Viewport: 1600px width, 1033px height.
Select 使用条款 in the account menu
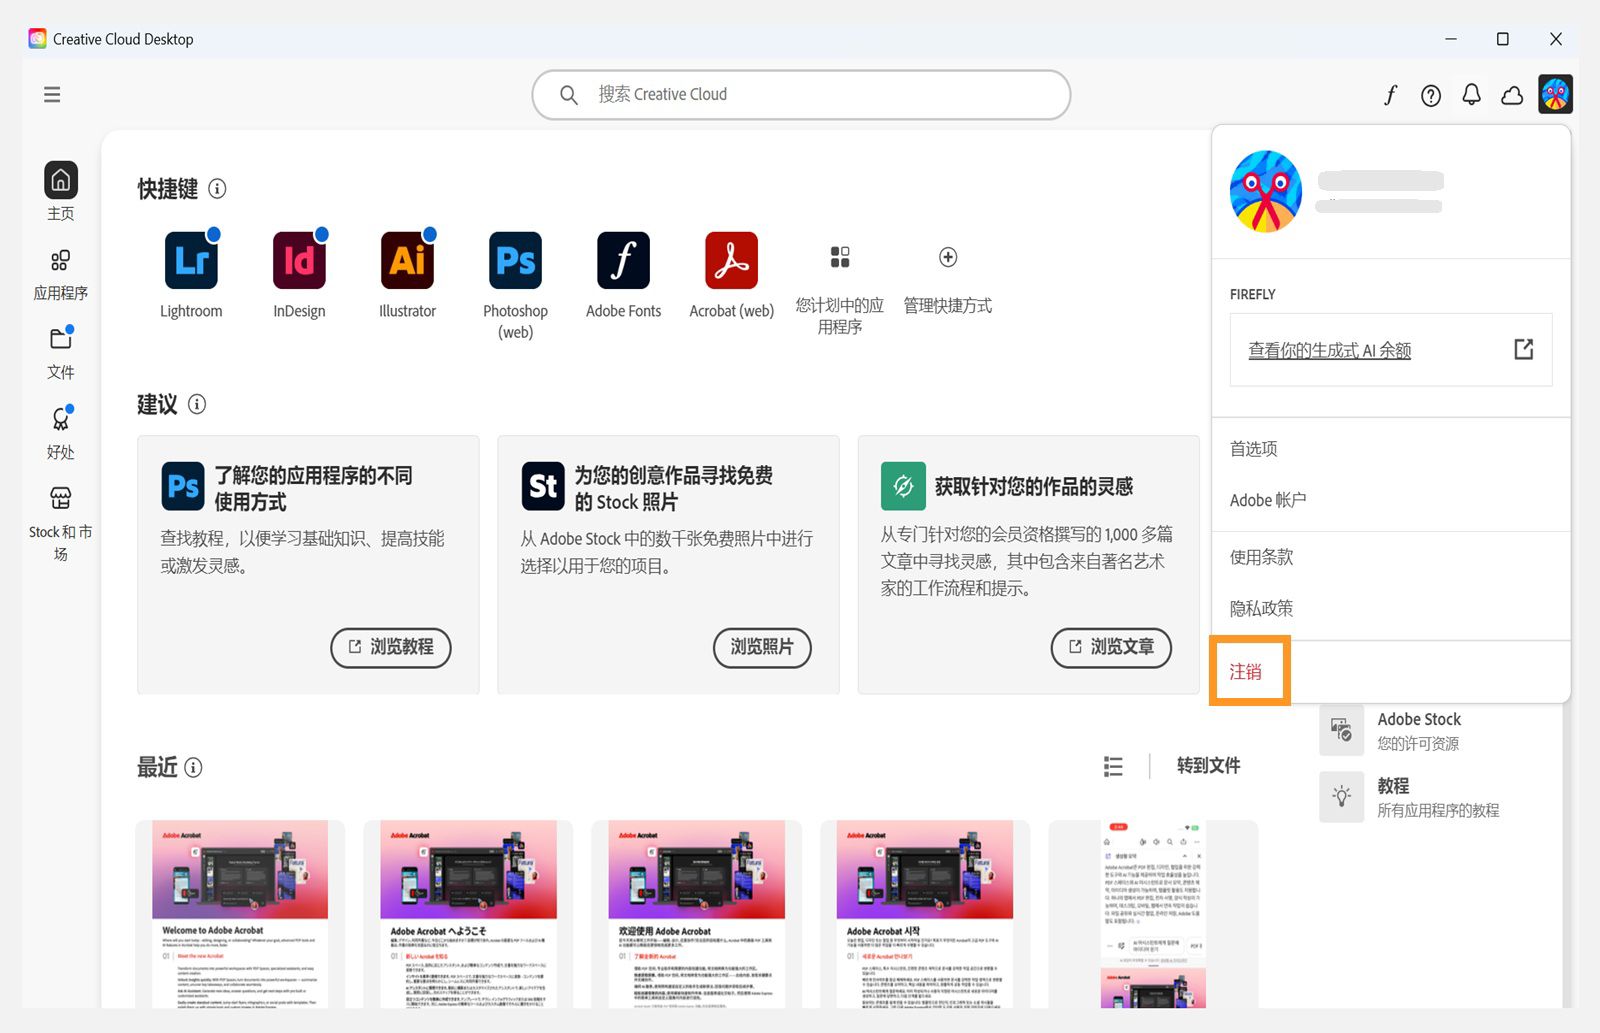[x=1261, y=557]
